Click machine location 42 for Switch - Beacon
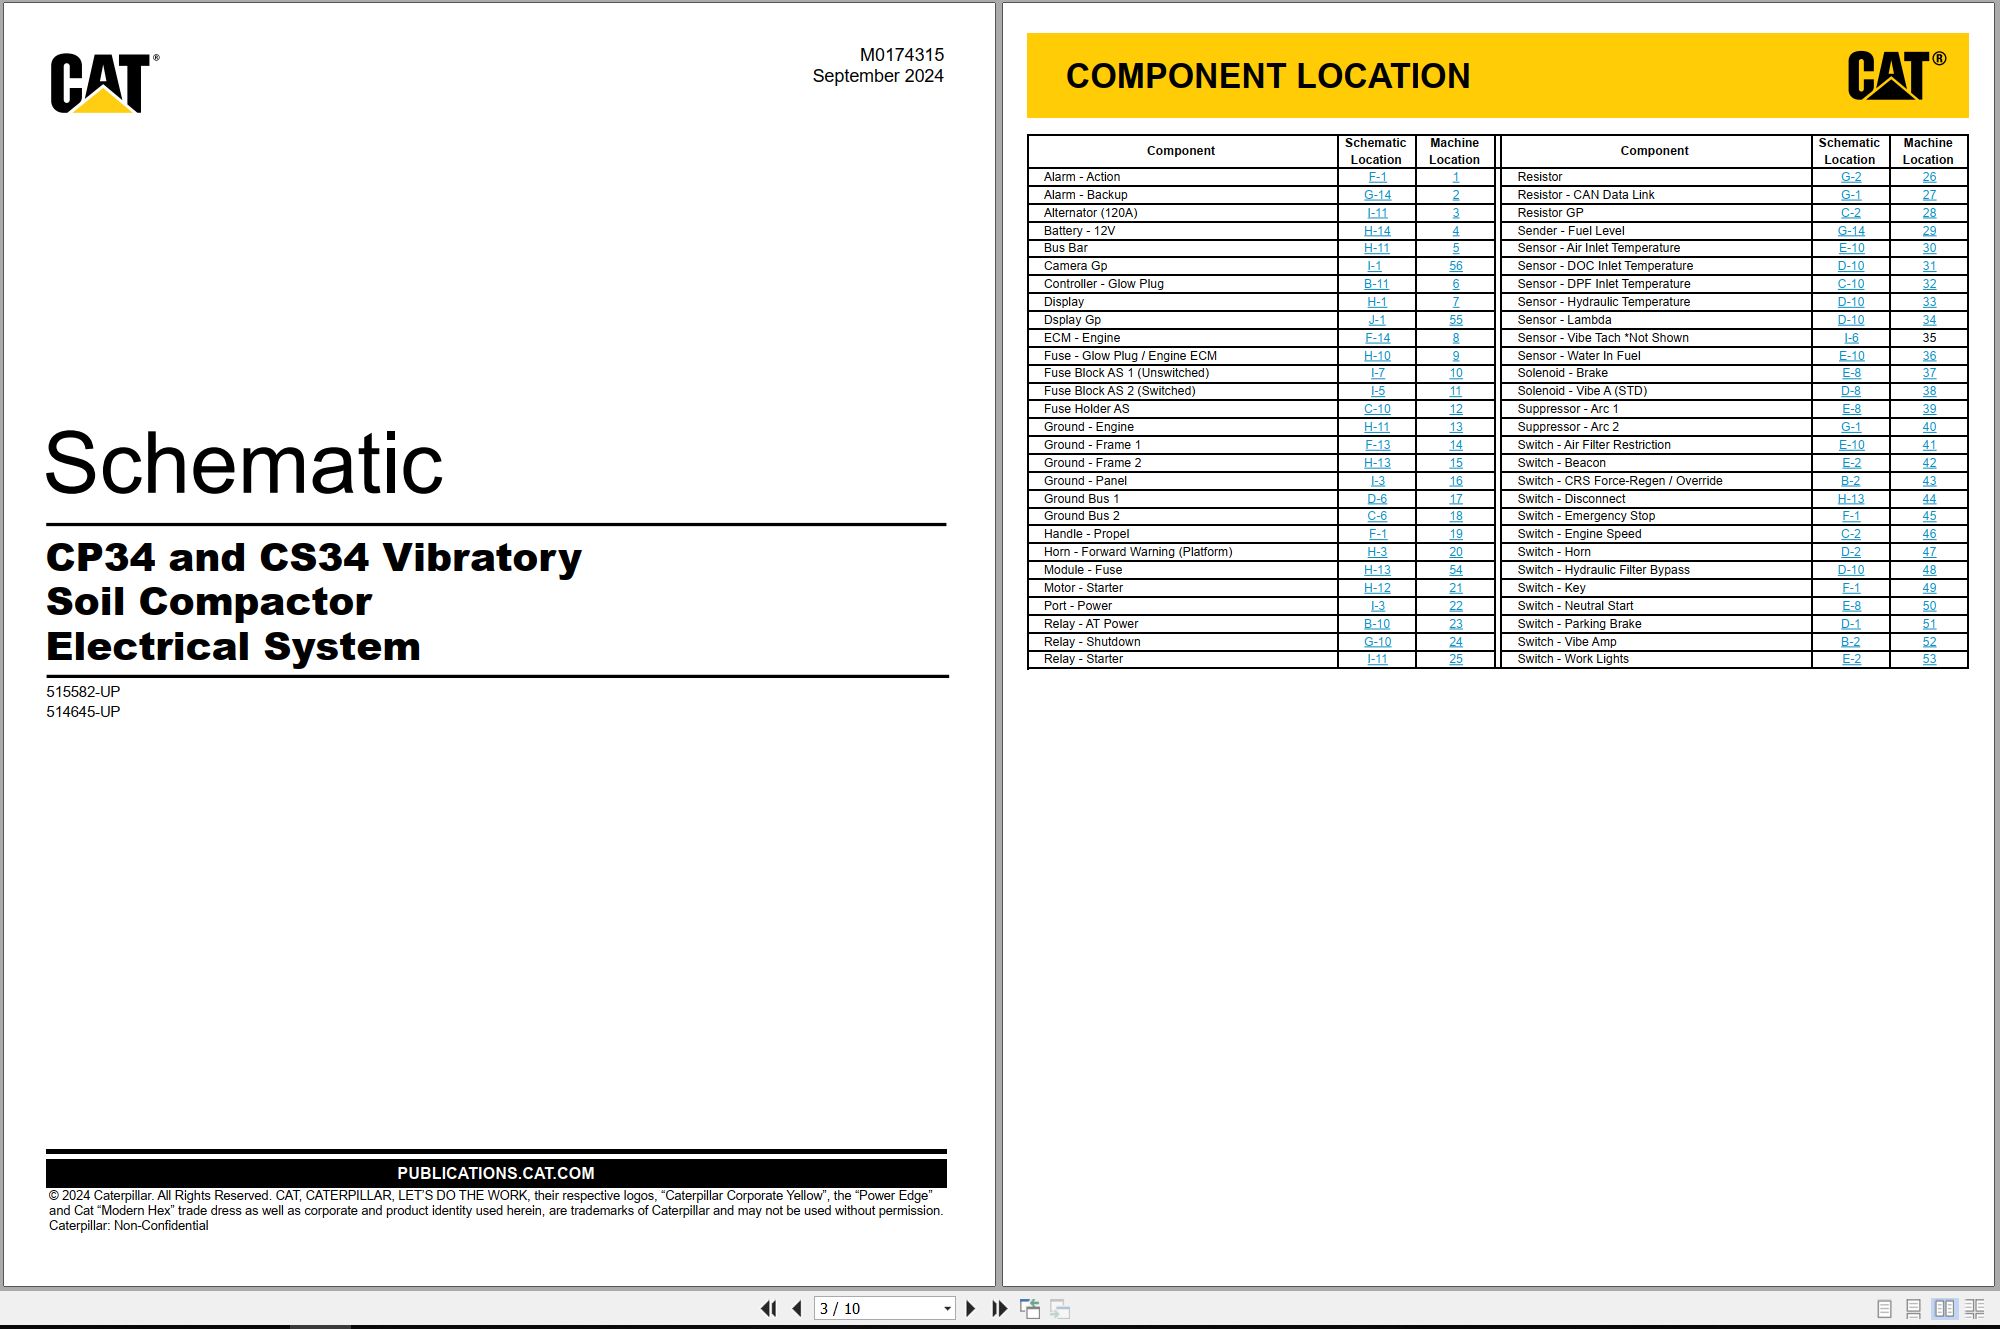This screenshot has width=2000, height=1329. click(x=1929, y=463)
